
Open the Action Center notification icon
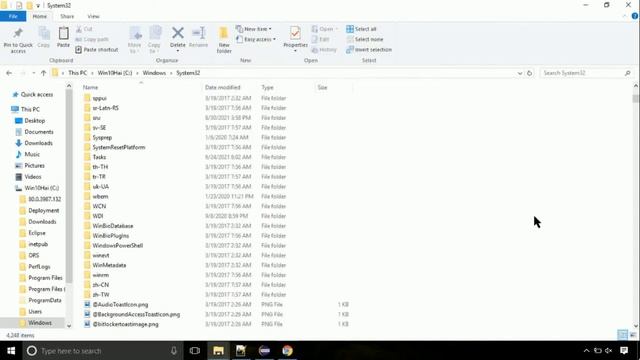point(624,351)
